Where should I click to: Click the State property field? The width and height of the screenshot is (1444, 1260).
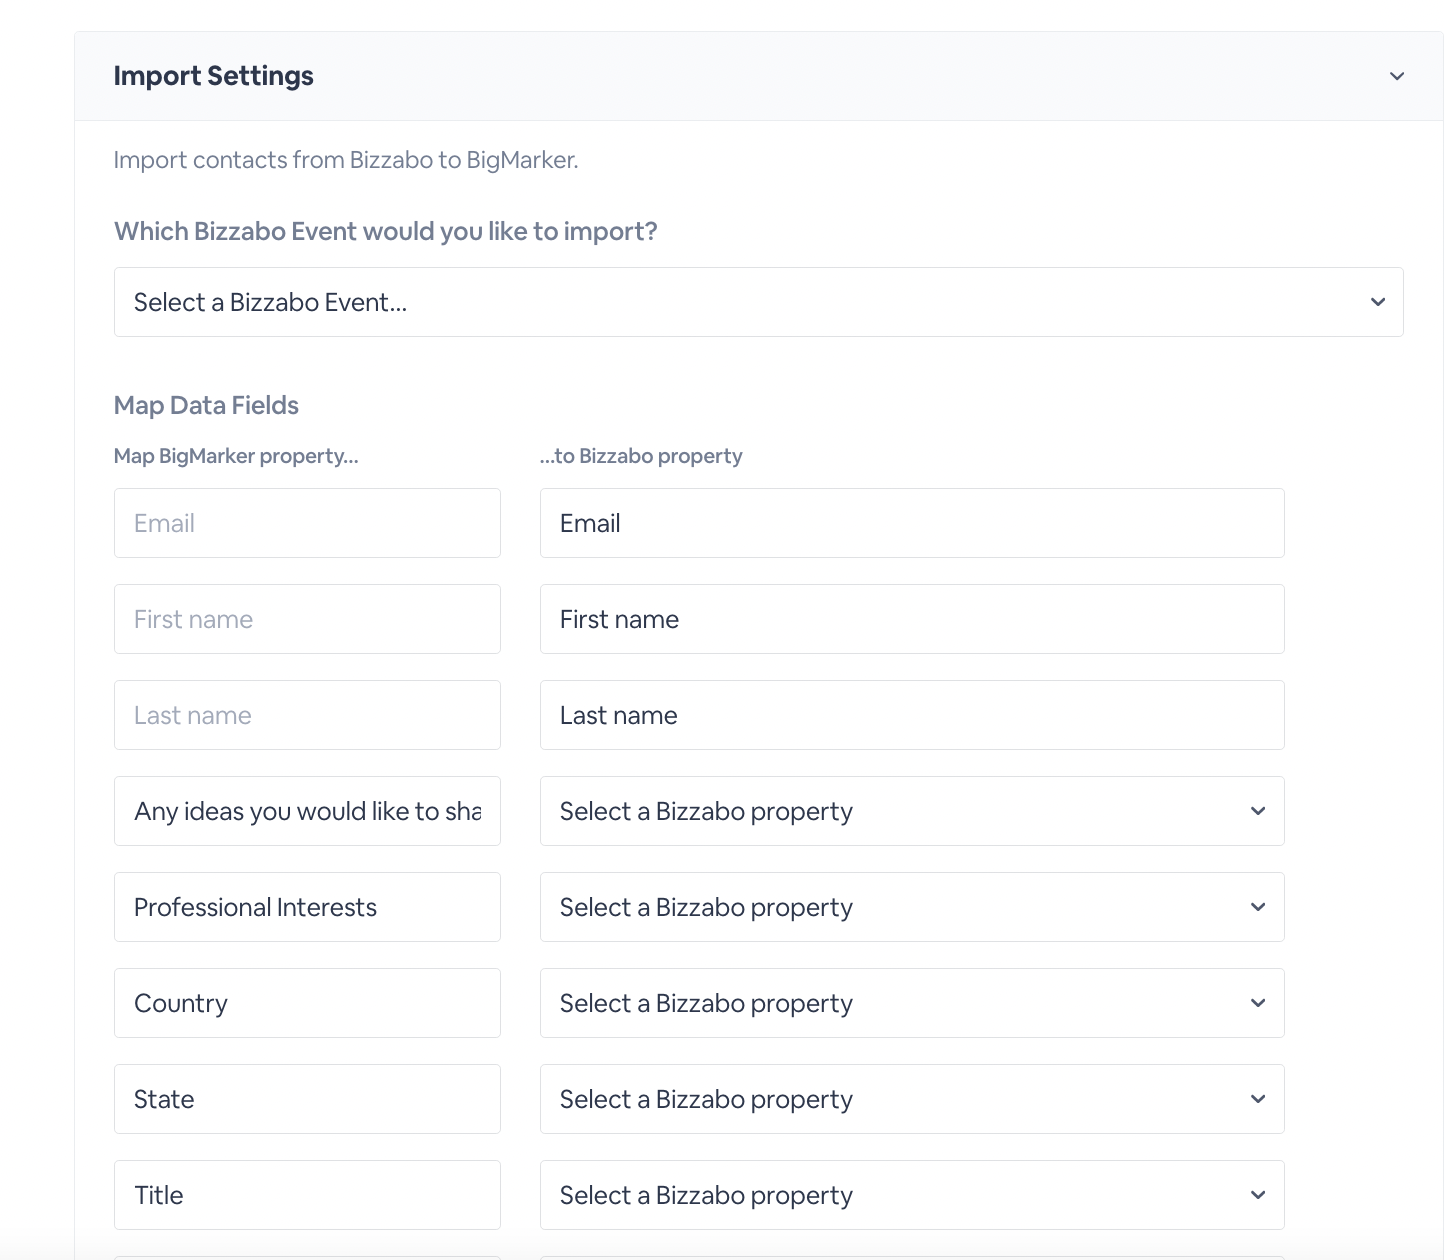pyautogui.click(x=307, y=1099)
